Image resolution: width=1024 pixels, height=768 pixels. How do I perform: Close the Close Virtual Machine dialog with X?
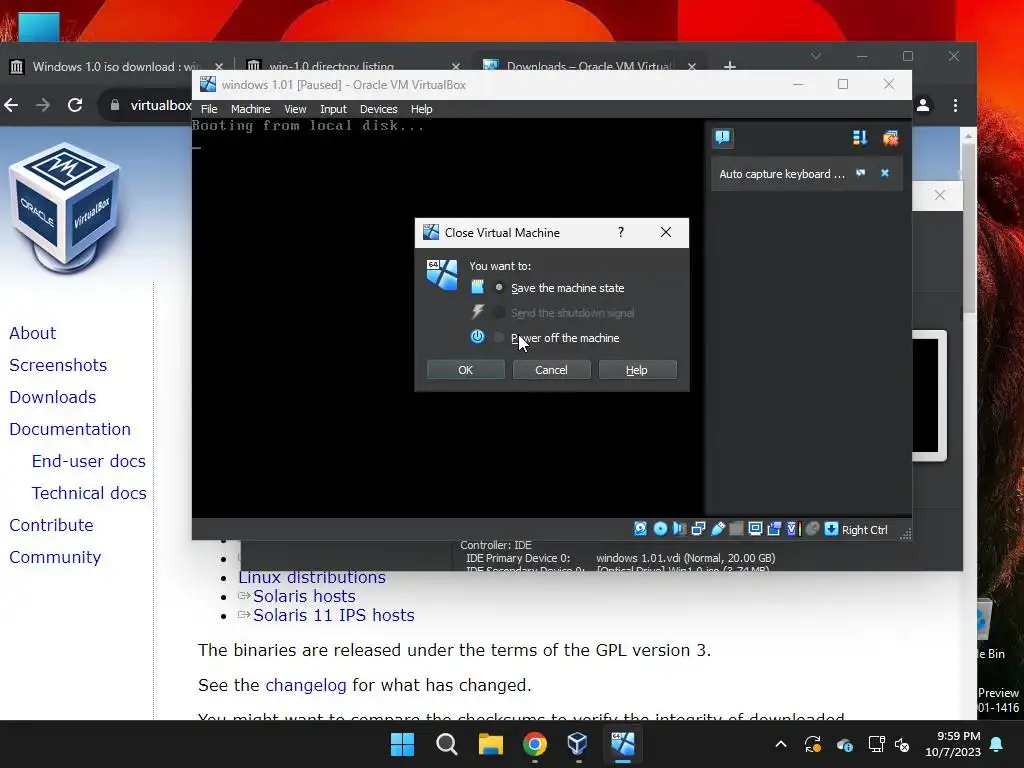(665, 232)
